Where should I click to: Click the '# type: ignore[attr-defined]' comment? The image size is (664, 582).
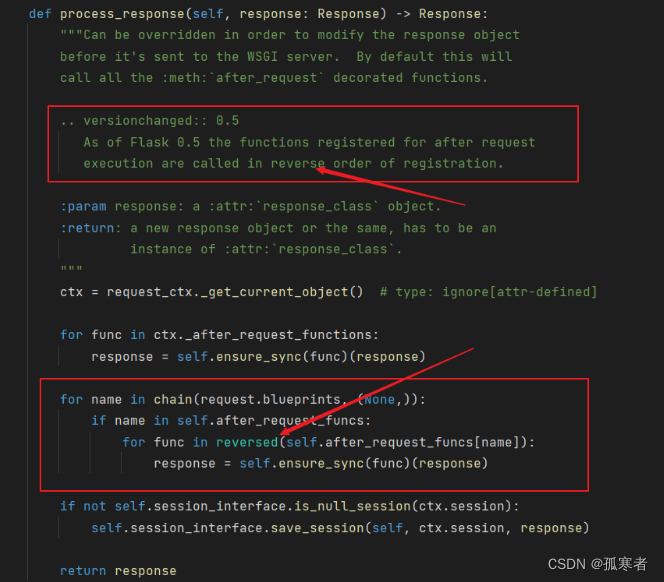point(488,292)
